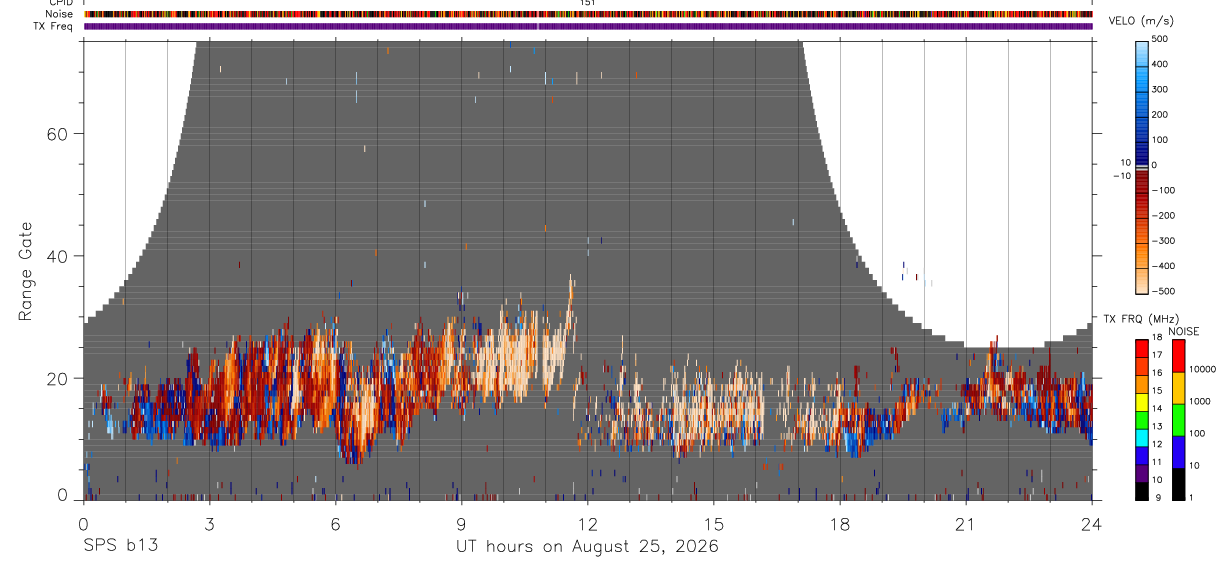
Task: Click the Noise color strip at top
Action: (x=588, y=14)
